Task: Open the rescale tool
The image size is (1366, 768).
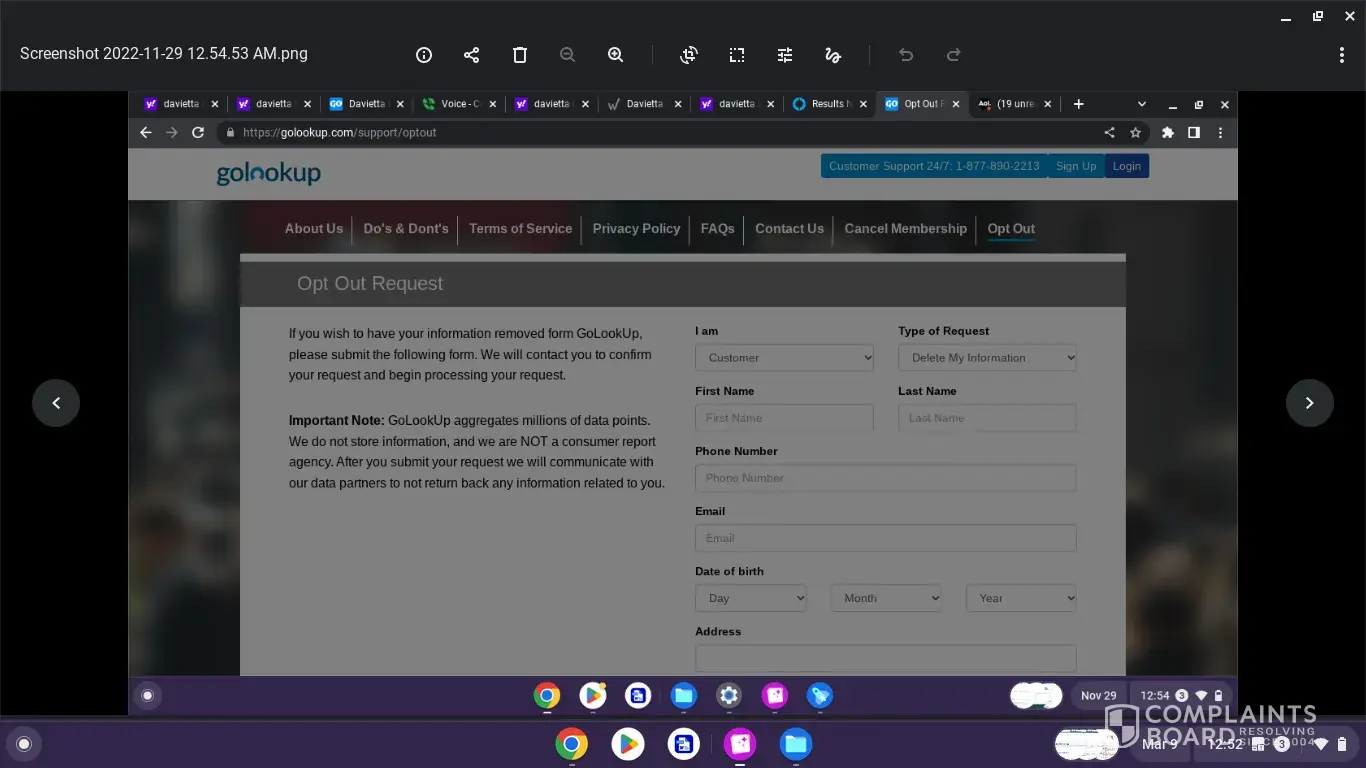Action: click(737, 55)
